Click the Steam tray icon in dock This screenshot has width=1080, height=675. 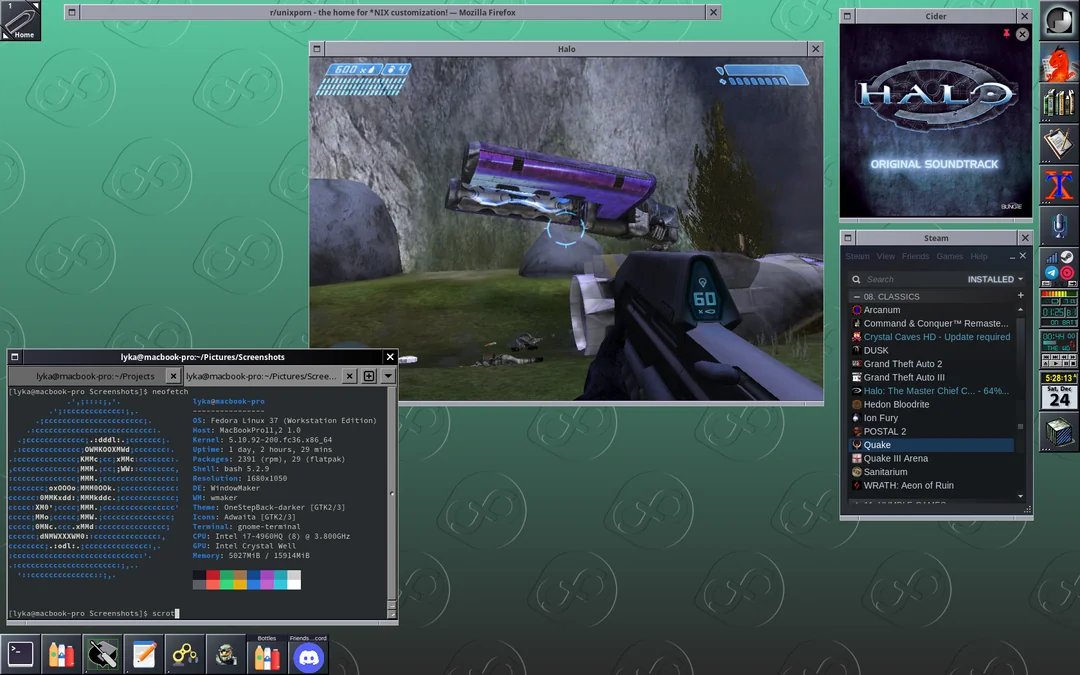coord(1067,258)
